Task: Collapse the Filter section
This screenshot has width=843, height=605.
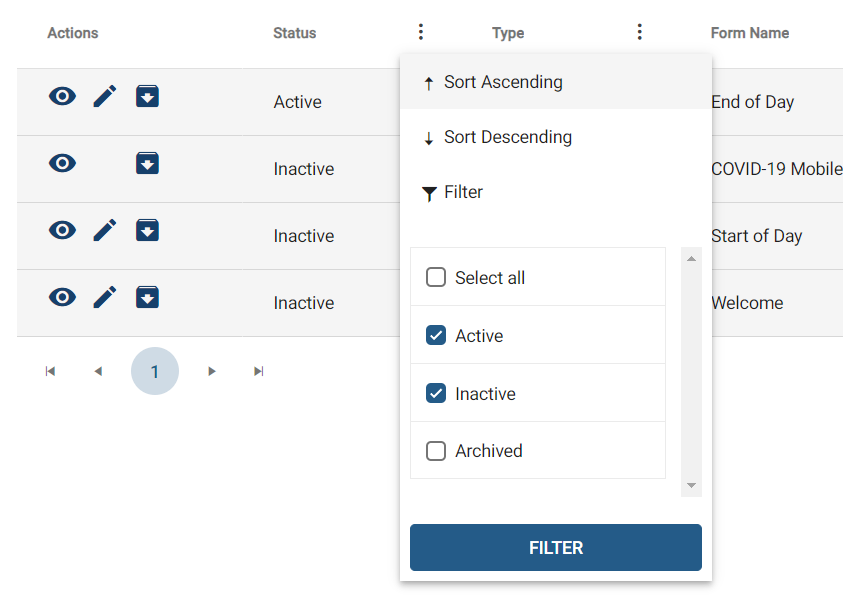Action: tap(556, 192)
